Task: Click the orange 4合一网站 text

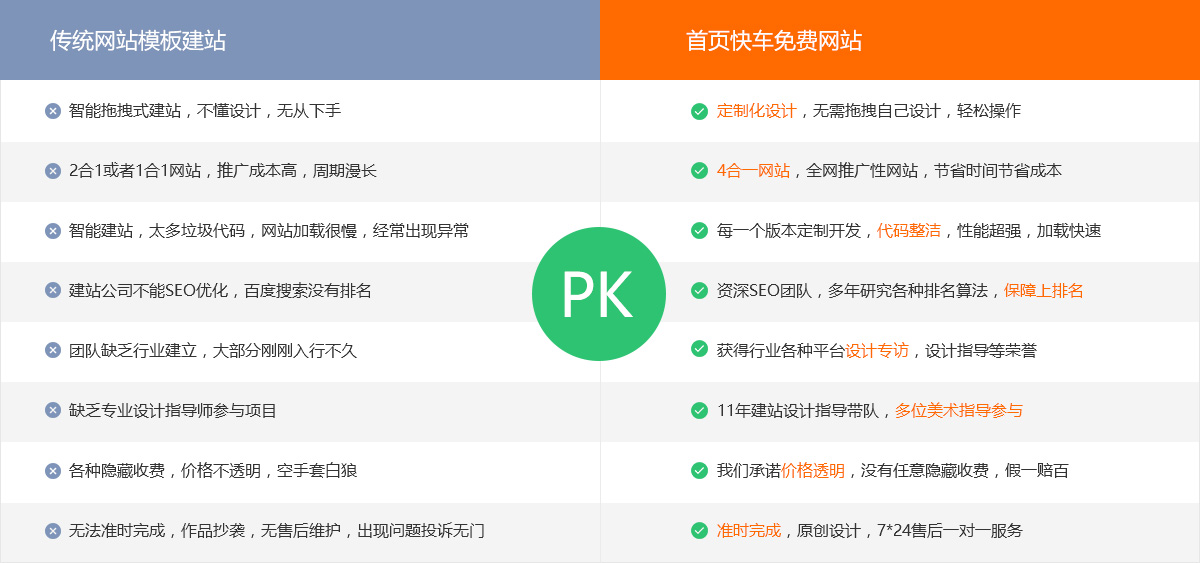Action: 754,171
